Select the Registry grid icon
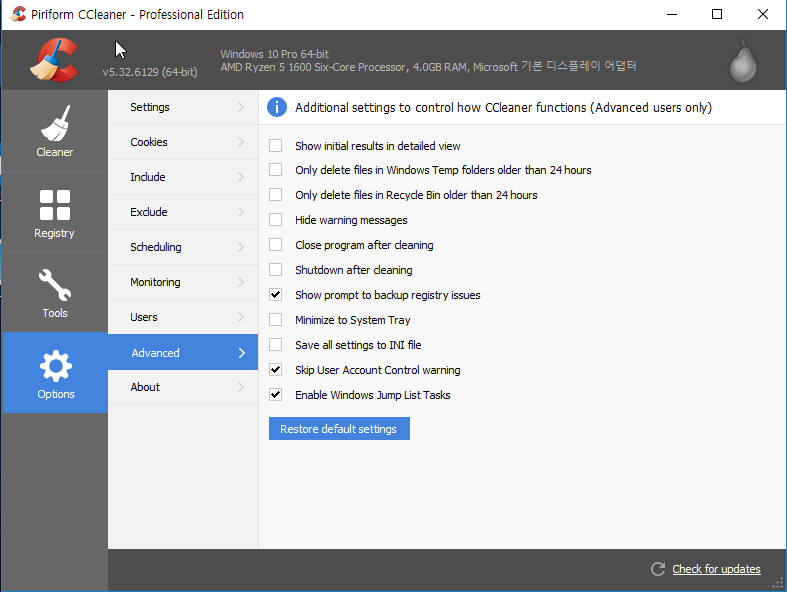 click(x=54, y=205)
